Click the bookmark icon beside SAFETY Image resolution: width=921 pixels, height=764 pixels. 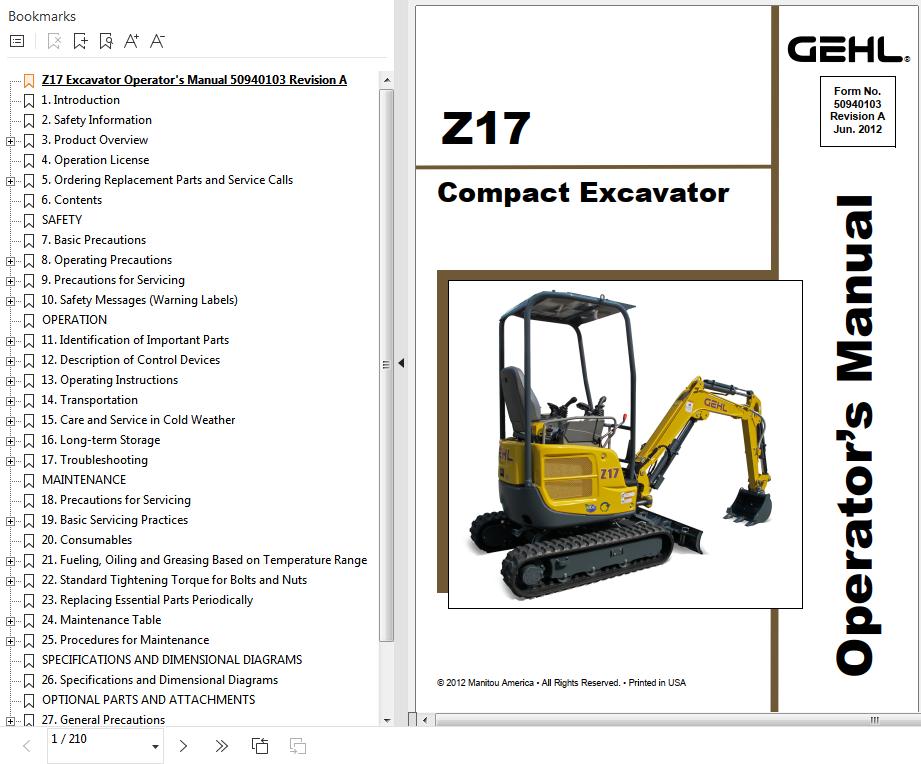coord(29,221)
